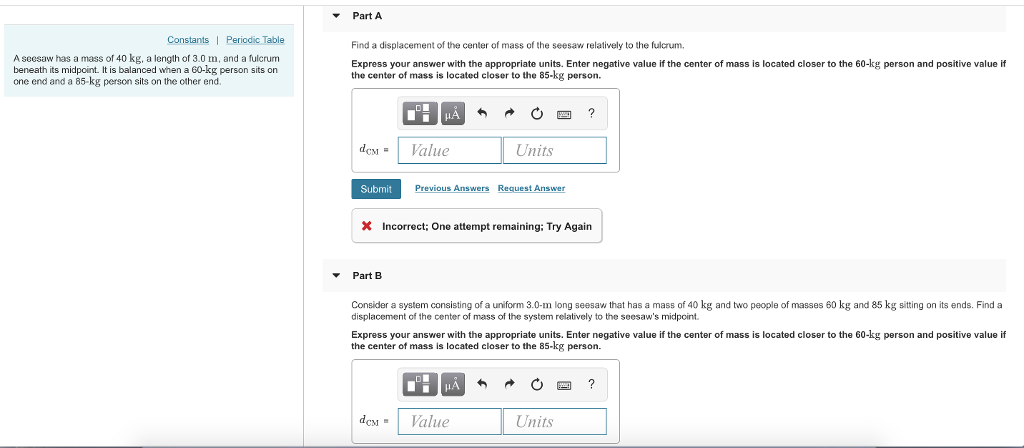Focus the Part B Value field
The width and height of the screenshot is (1024, 448).
point(450,421)
